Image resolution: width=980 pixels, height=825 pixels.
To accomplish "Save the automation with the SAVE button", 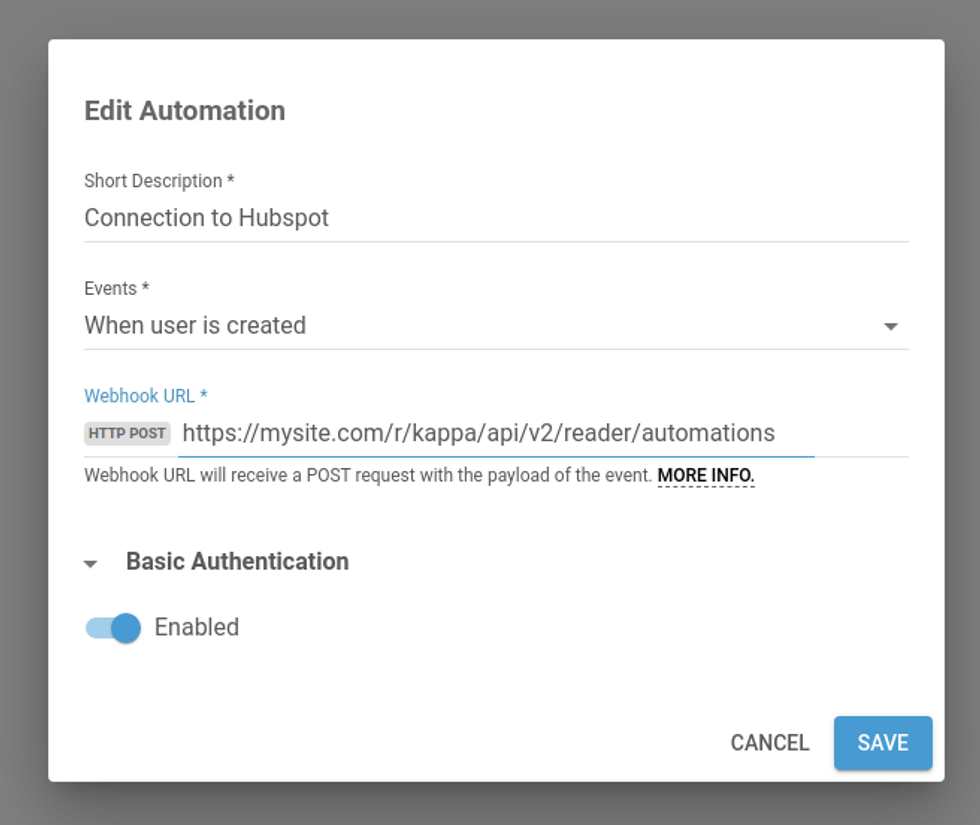I will coord(882,743).
